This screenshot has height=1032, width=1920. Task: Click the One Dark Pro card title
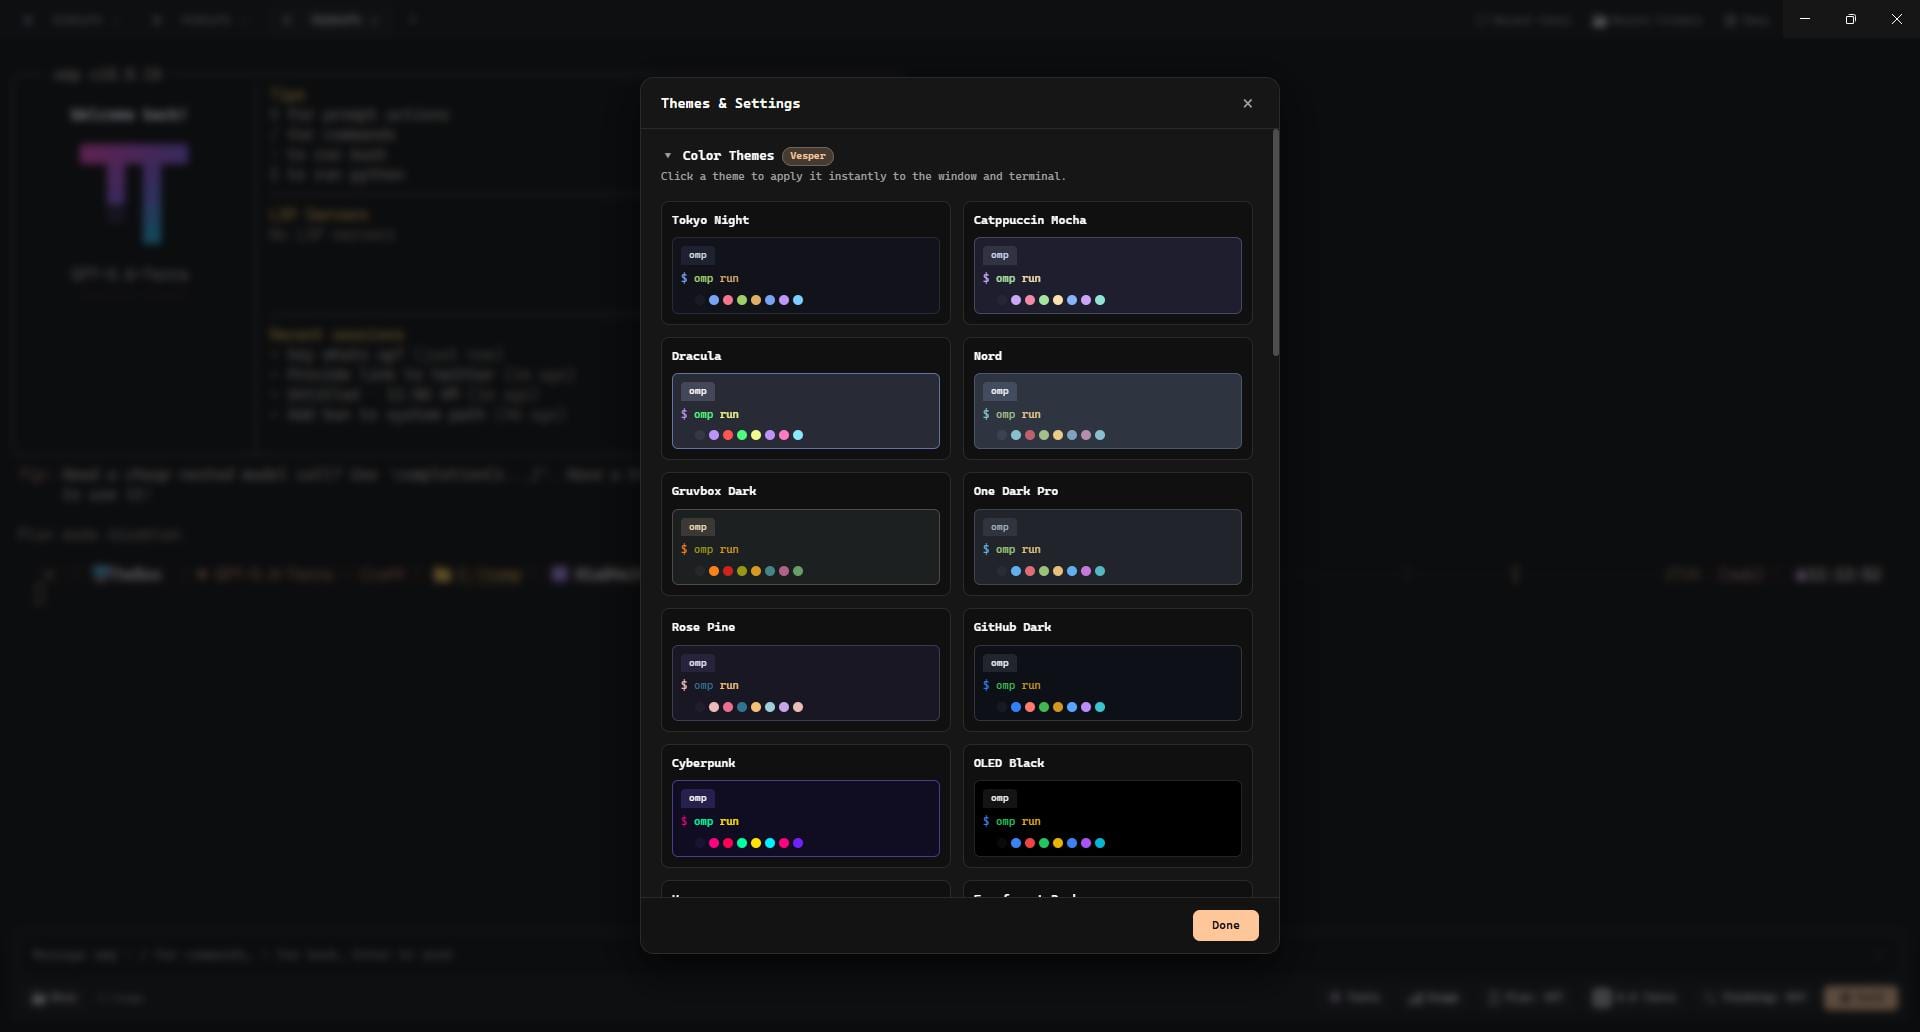click(x=1015, y=491)
